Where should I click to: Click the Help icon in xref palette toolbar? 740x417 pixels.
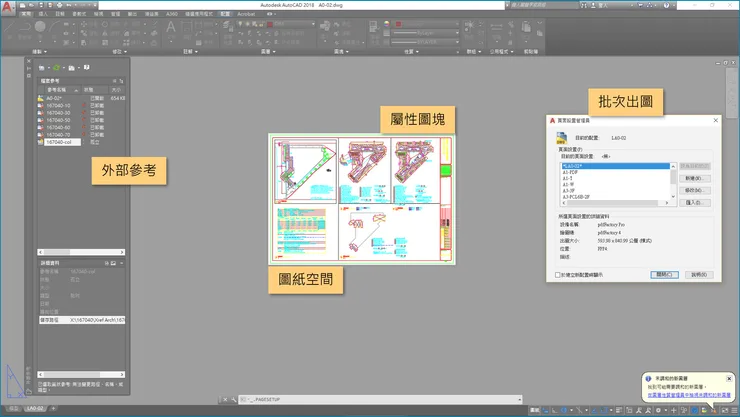[87, 67]
